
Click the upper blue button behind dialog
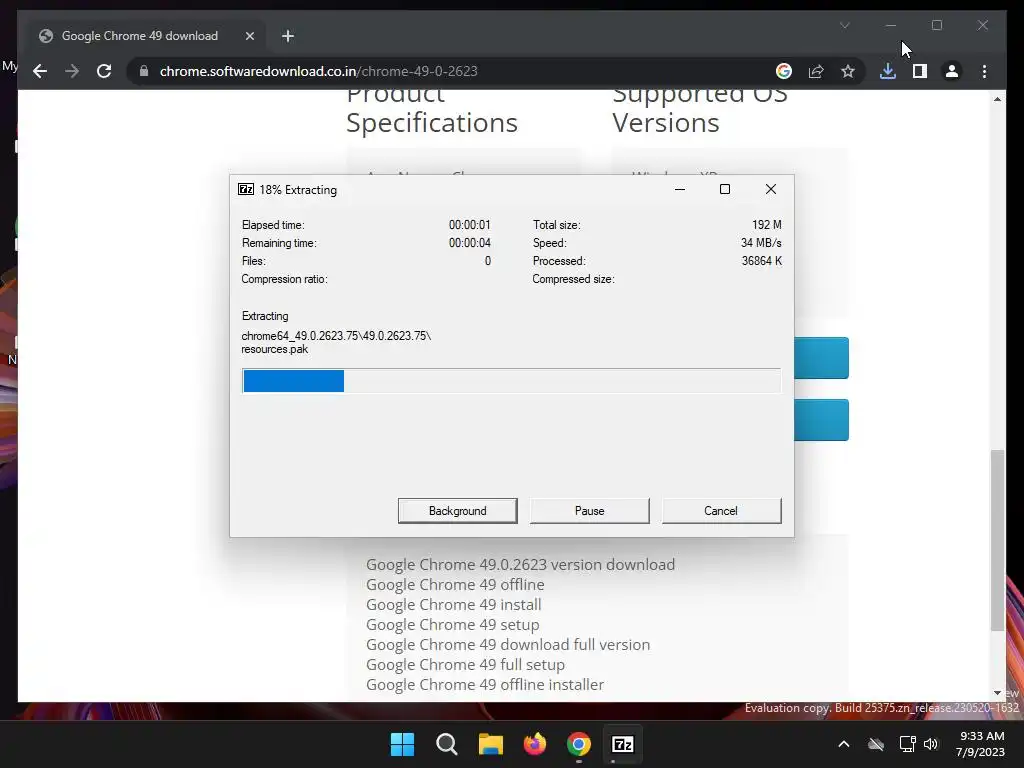(x=822, y=358)
